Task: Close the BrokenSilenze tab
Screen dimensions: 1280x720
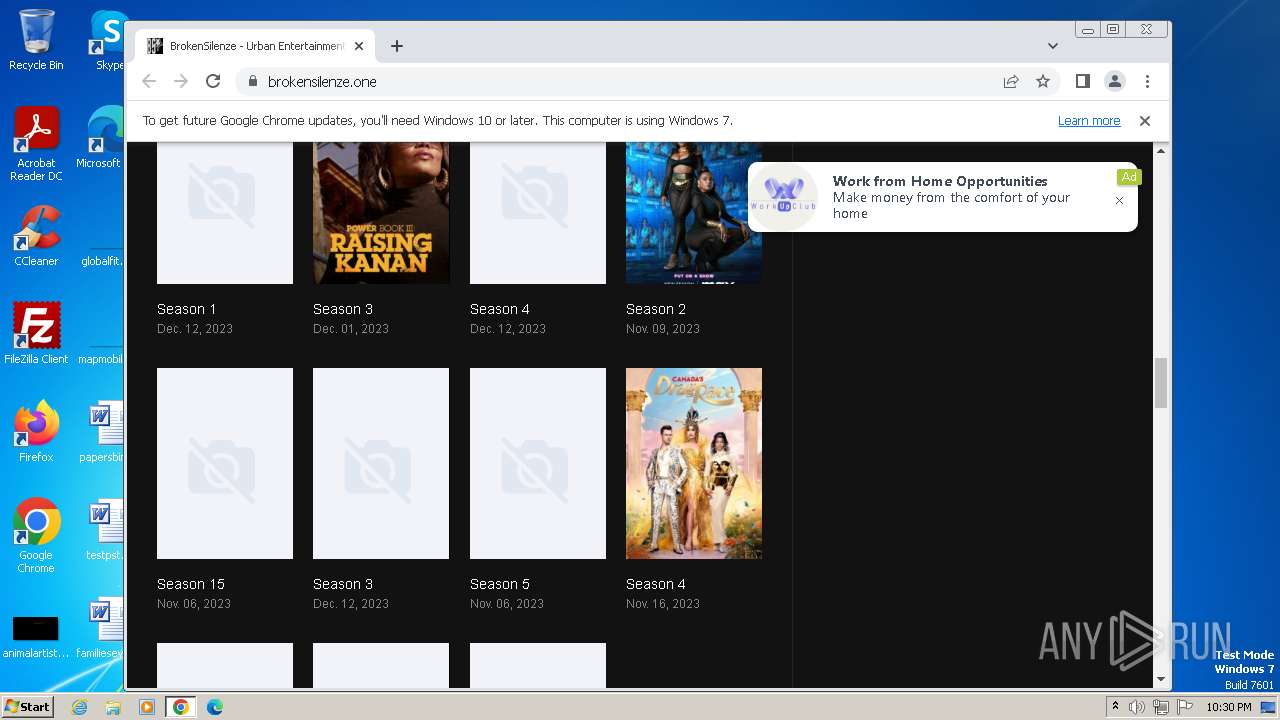Action: click(359, 46)
